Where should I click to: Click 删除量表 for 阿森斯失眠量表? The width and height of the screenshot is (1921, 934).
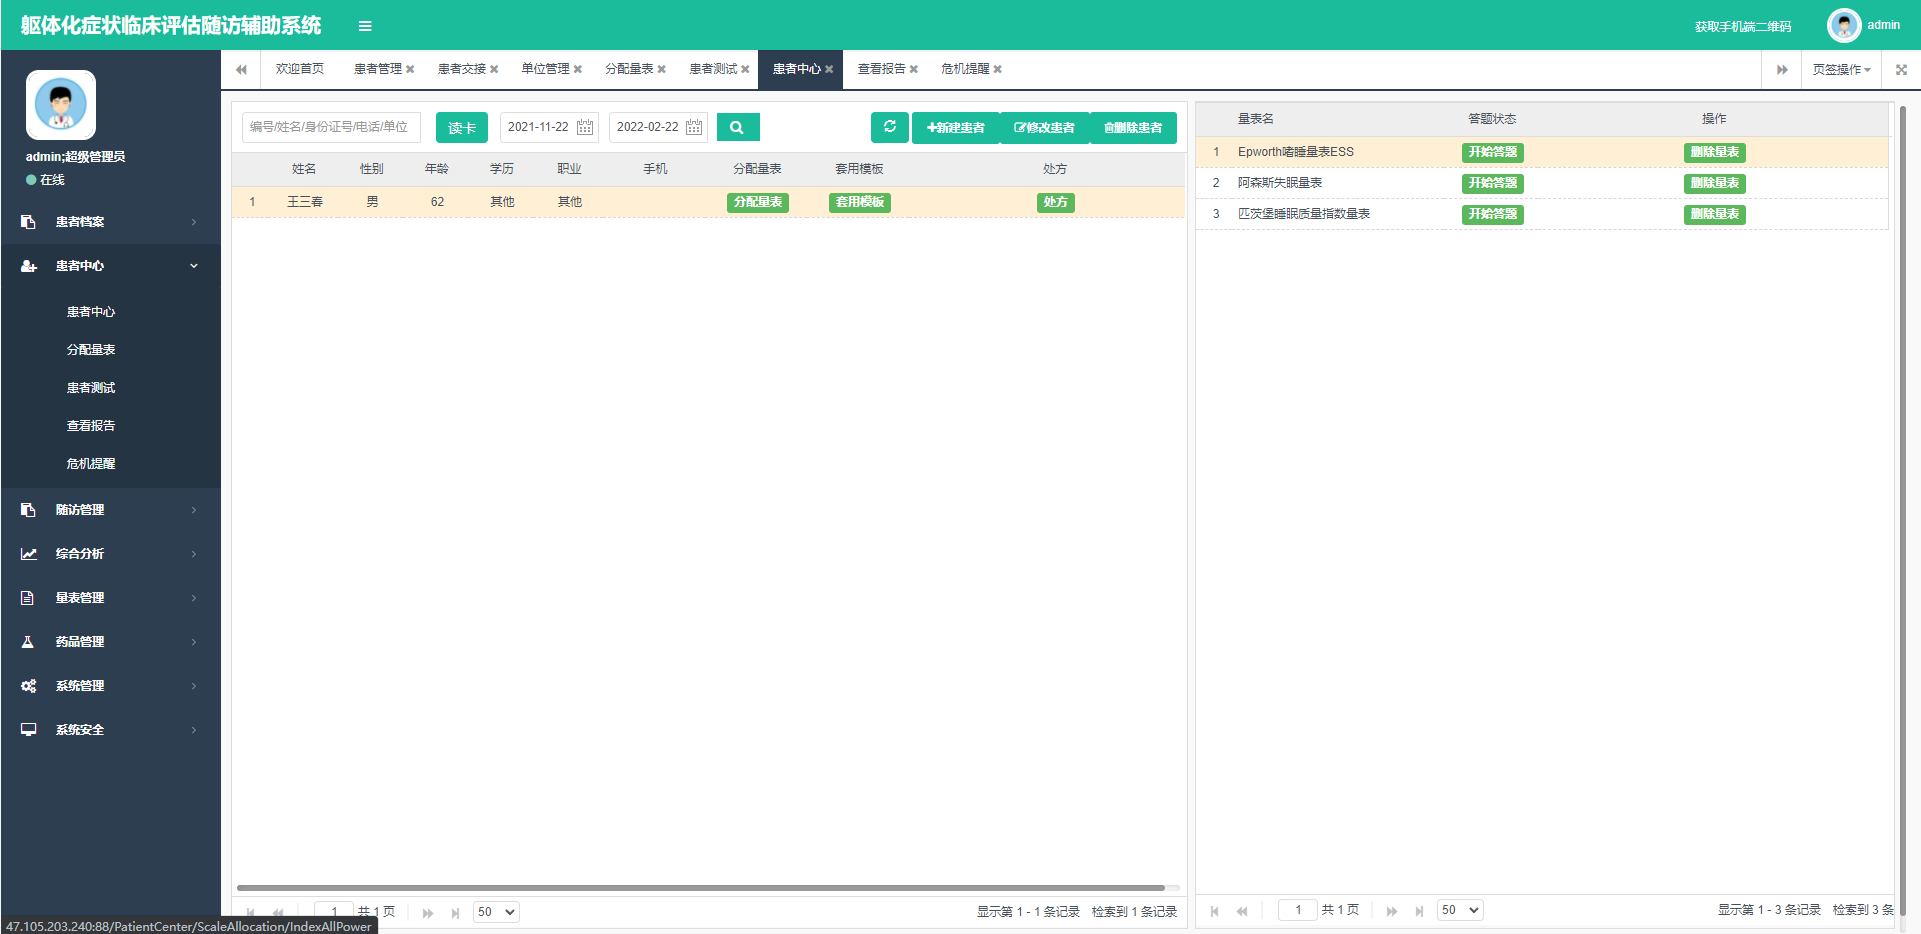pyautogui.click(x=1714, y=183)
